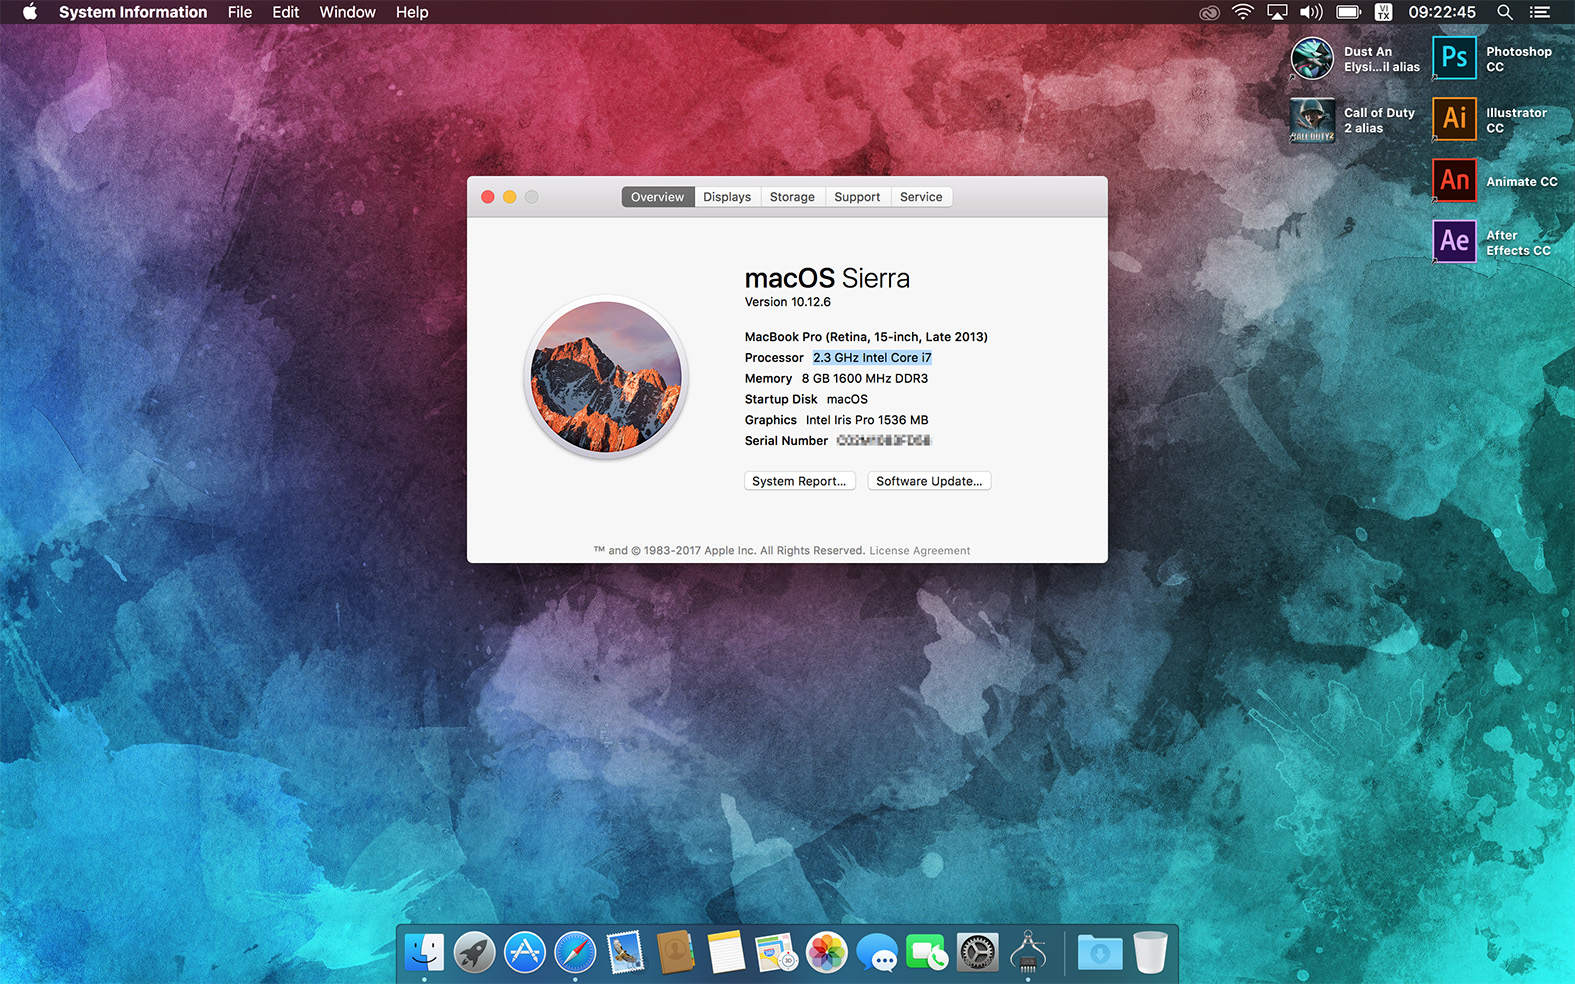Open After Effects CC desktop icon

(x=1454, y=241)
